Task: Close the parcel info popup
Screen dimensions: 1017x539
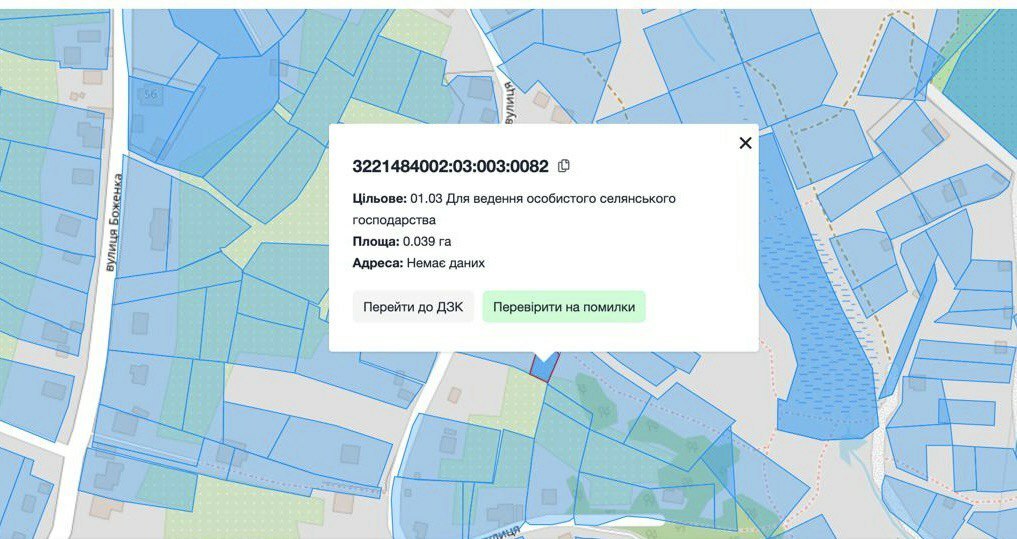Action: coord(745,143)
